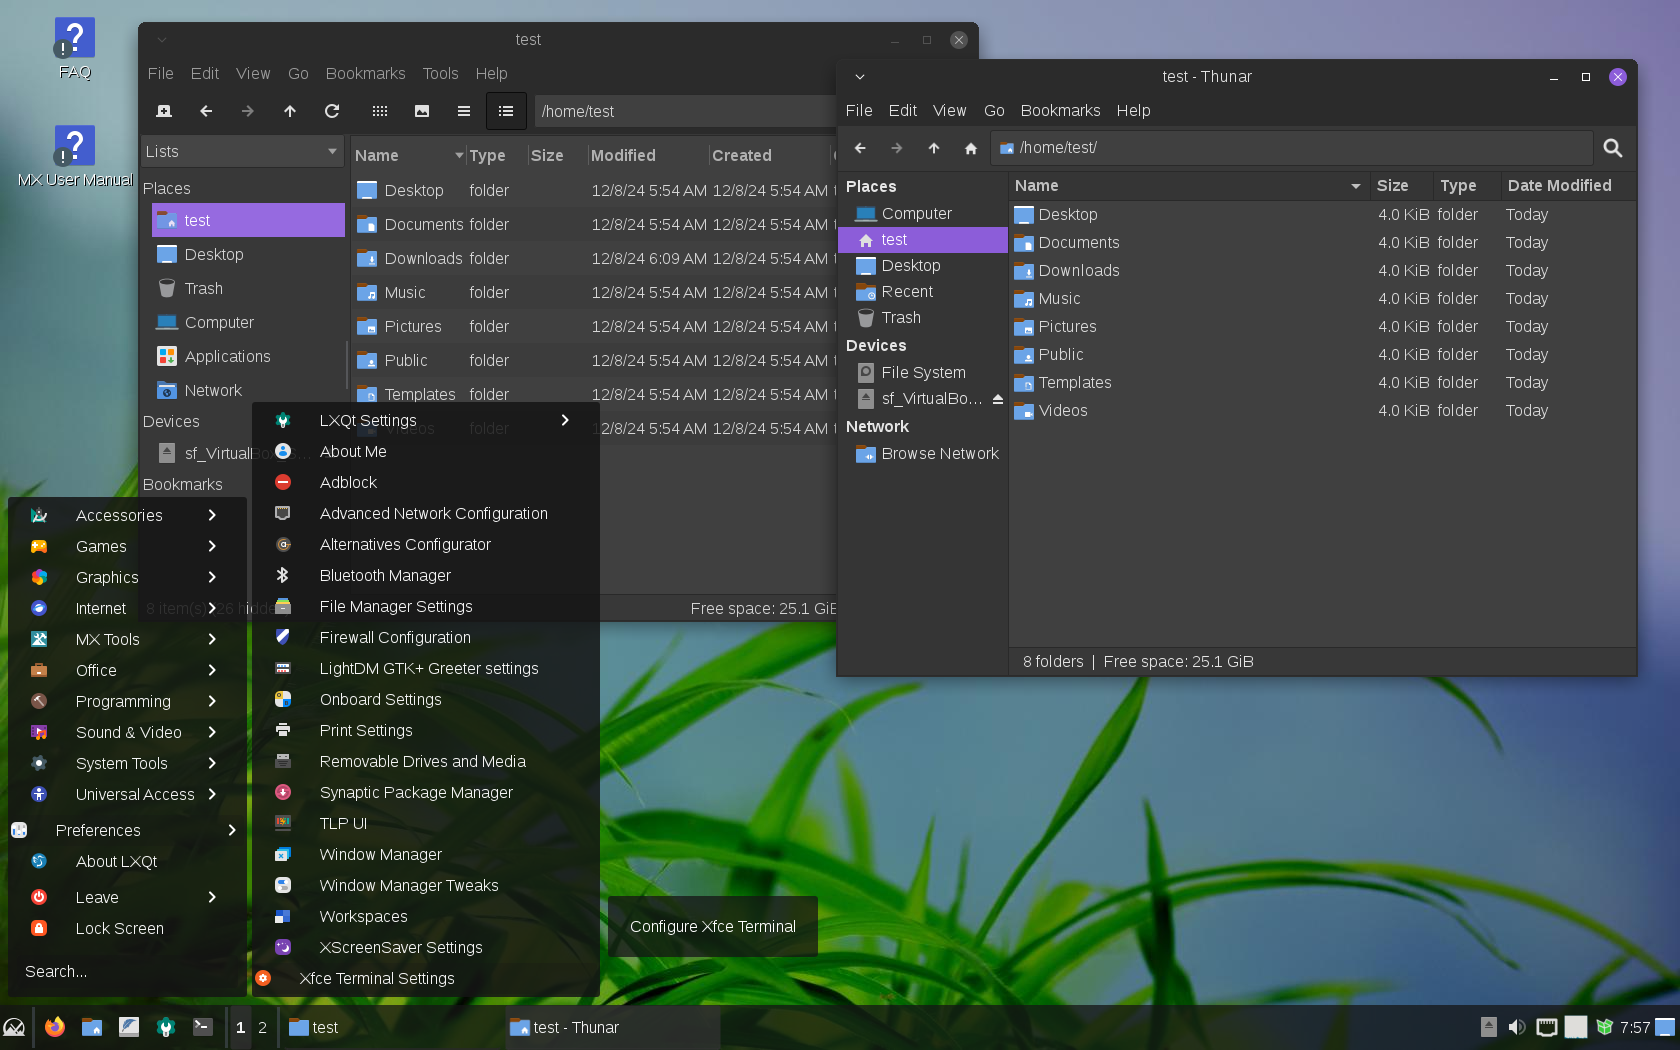The height and width of the screenshot is (1050, 1680).
Task: Expand the LXQt Settings submenu
Action: [425, 420]
